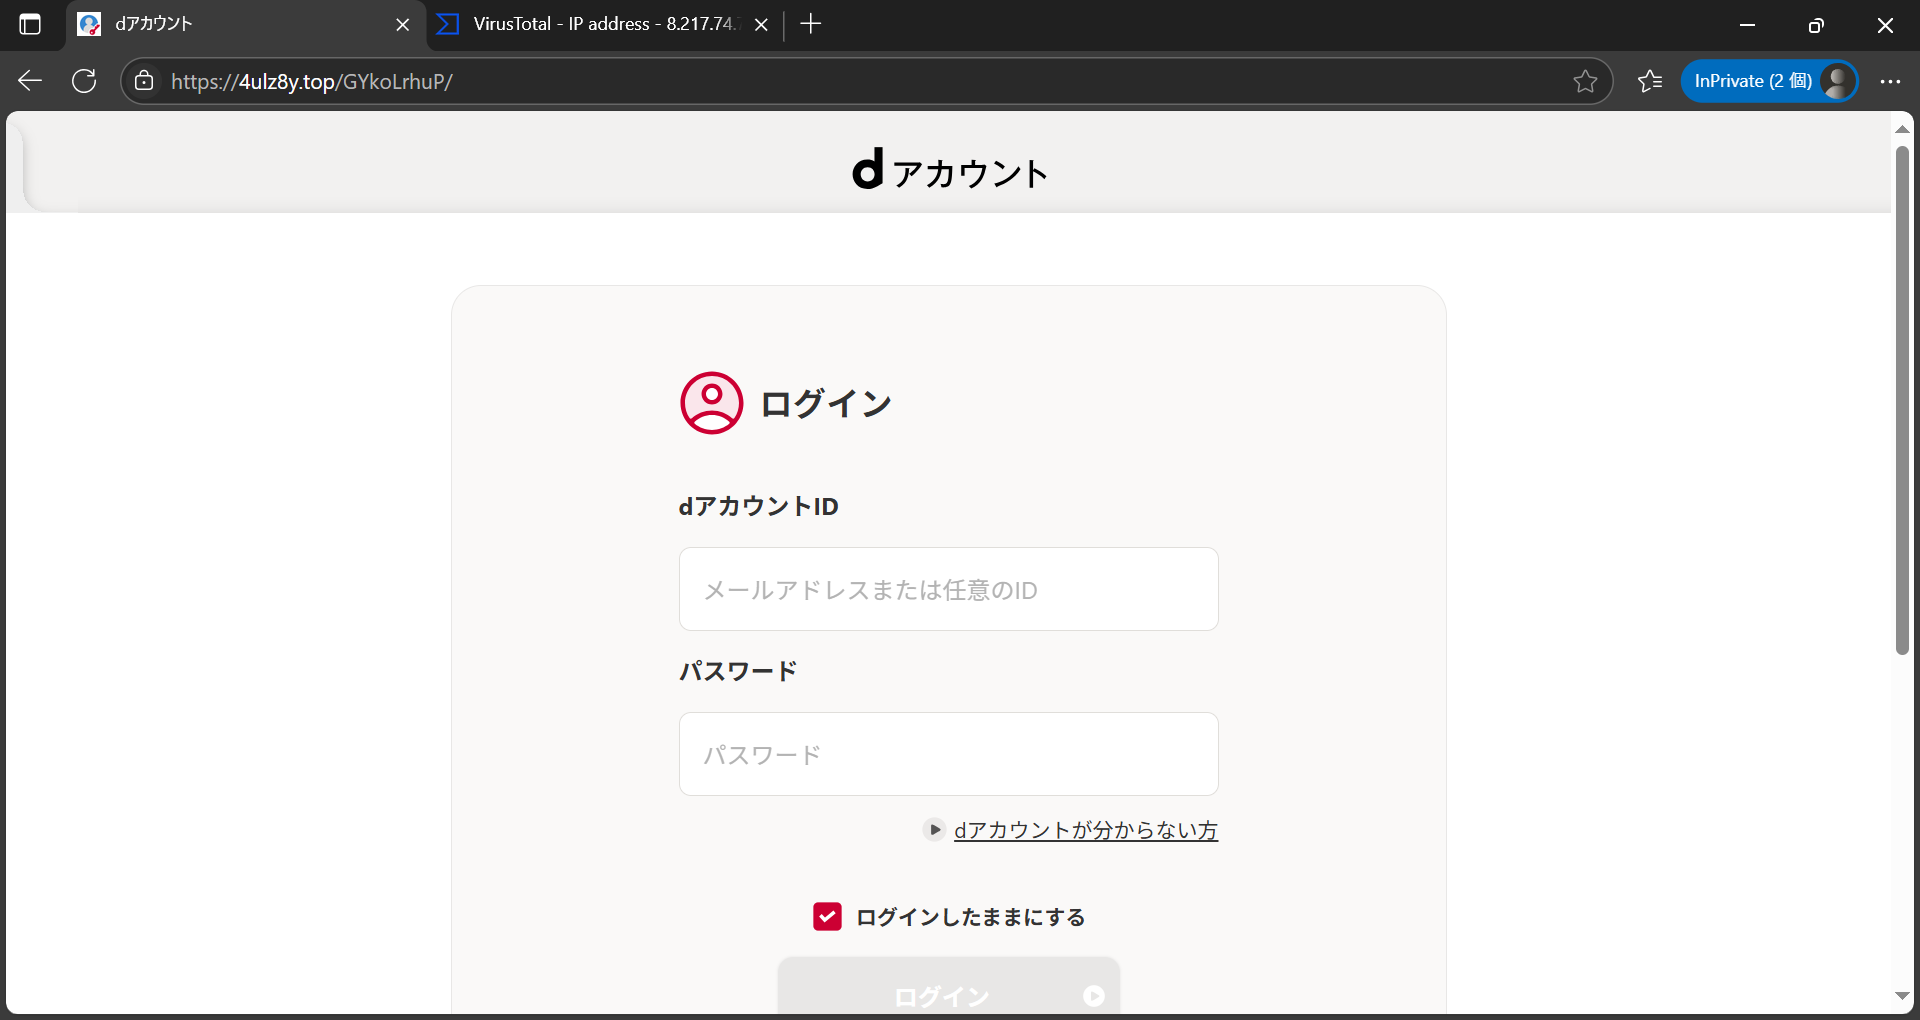
Task: Click the dアカウント header logo
Action: coord(949,170)
